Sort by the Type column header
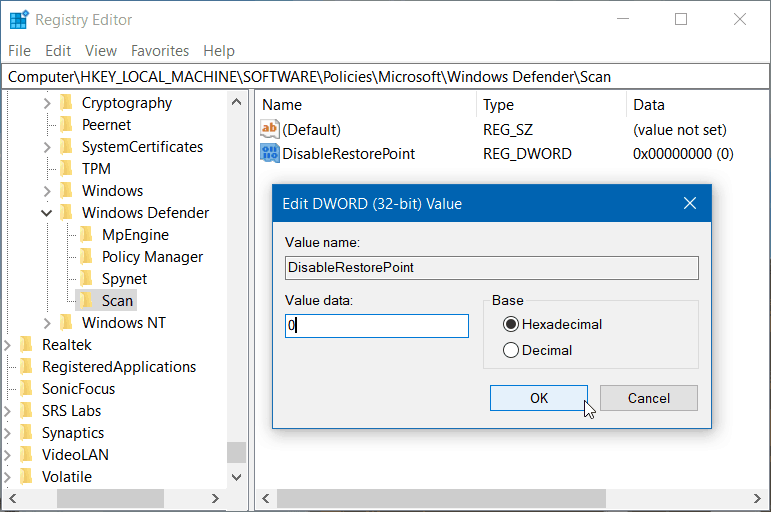771x512 pixels. [x=551, y=105]
